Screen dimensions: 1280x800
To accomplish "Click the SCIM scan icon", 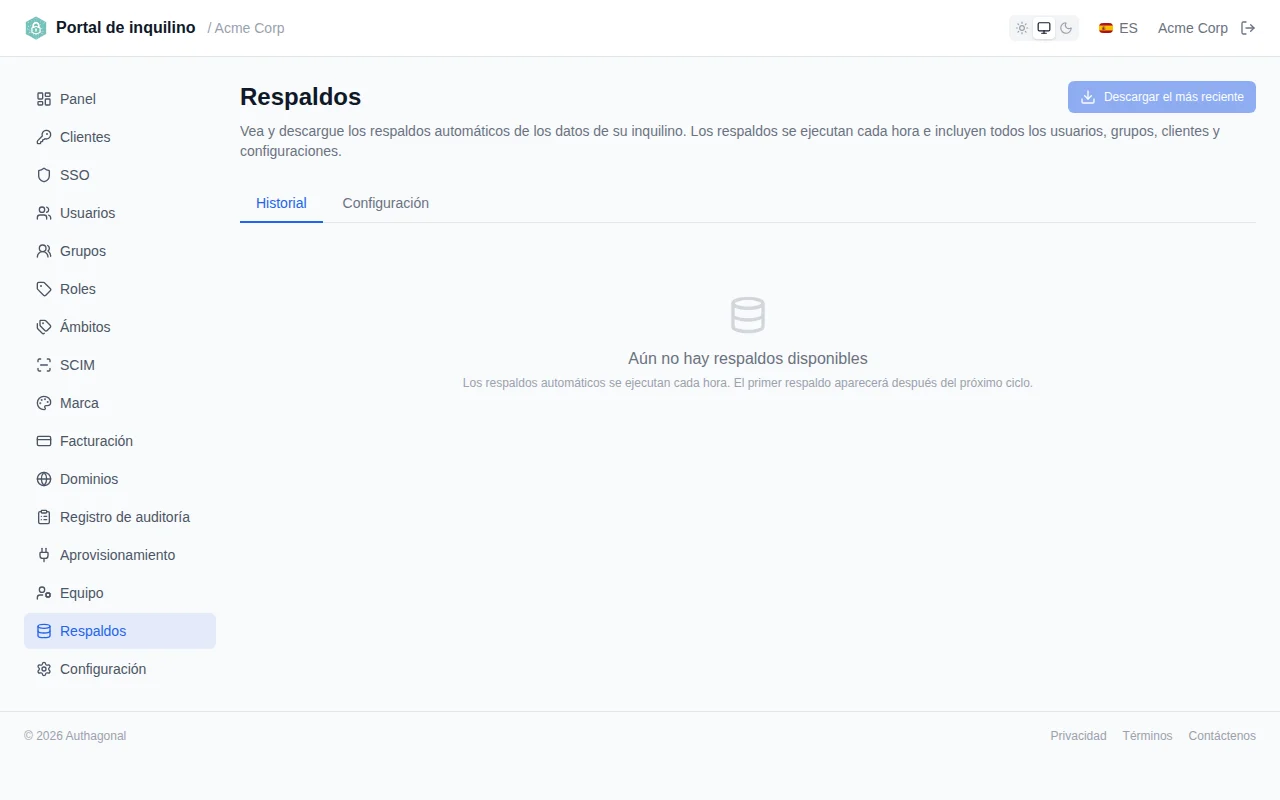I will (44, 365).
